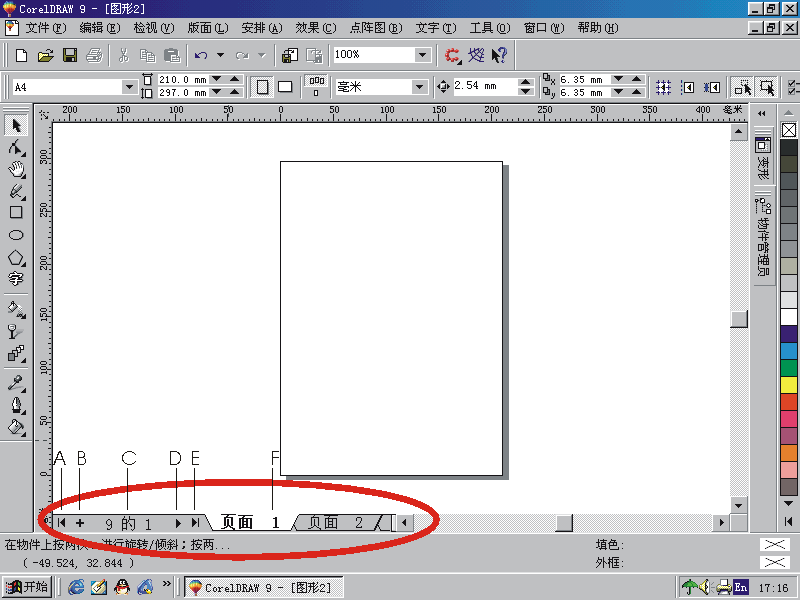
Task: Toggle draw complex objects when moving
Action: tap(742, 87)
